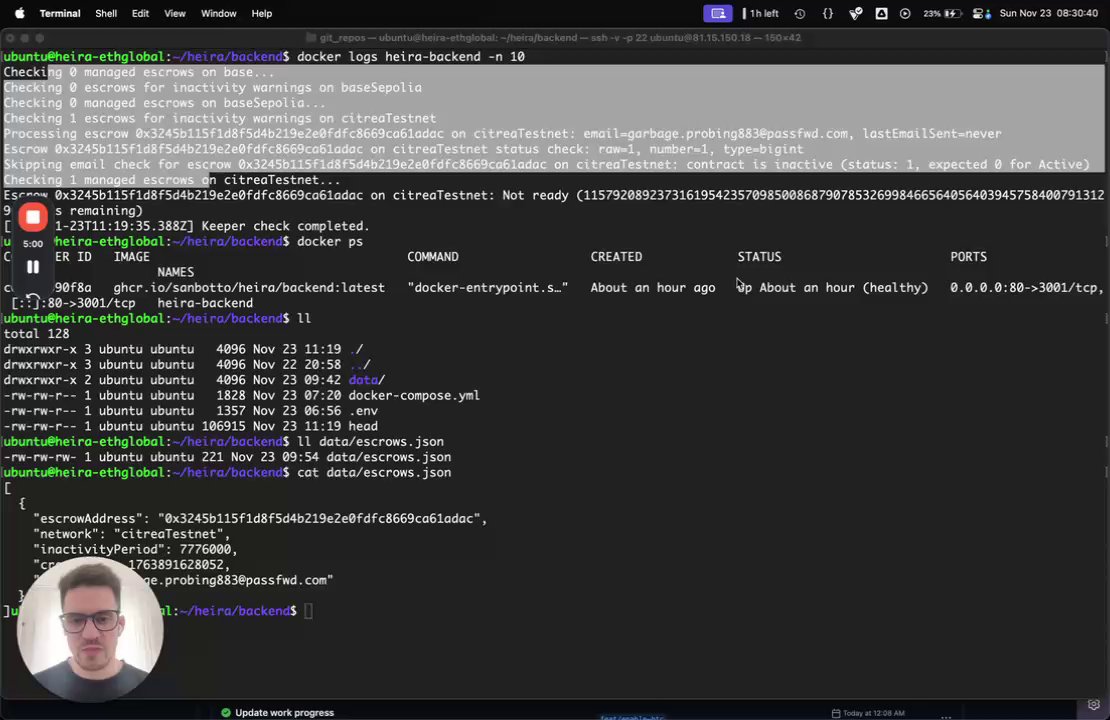The width and height of the screenshot is (1110, 720).
Task: Open the Help menu
Action: 261,13
